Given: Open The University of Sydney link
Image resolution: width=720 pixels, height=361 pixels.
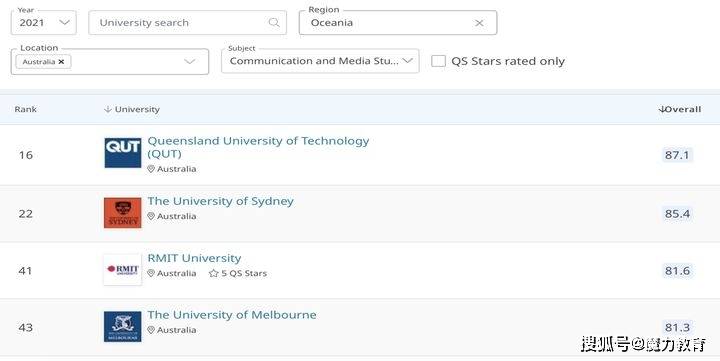Looking at the screenshot, I should pos(220,201).
